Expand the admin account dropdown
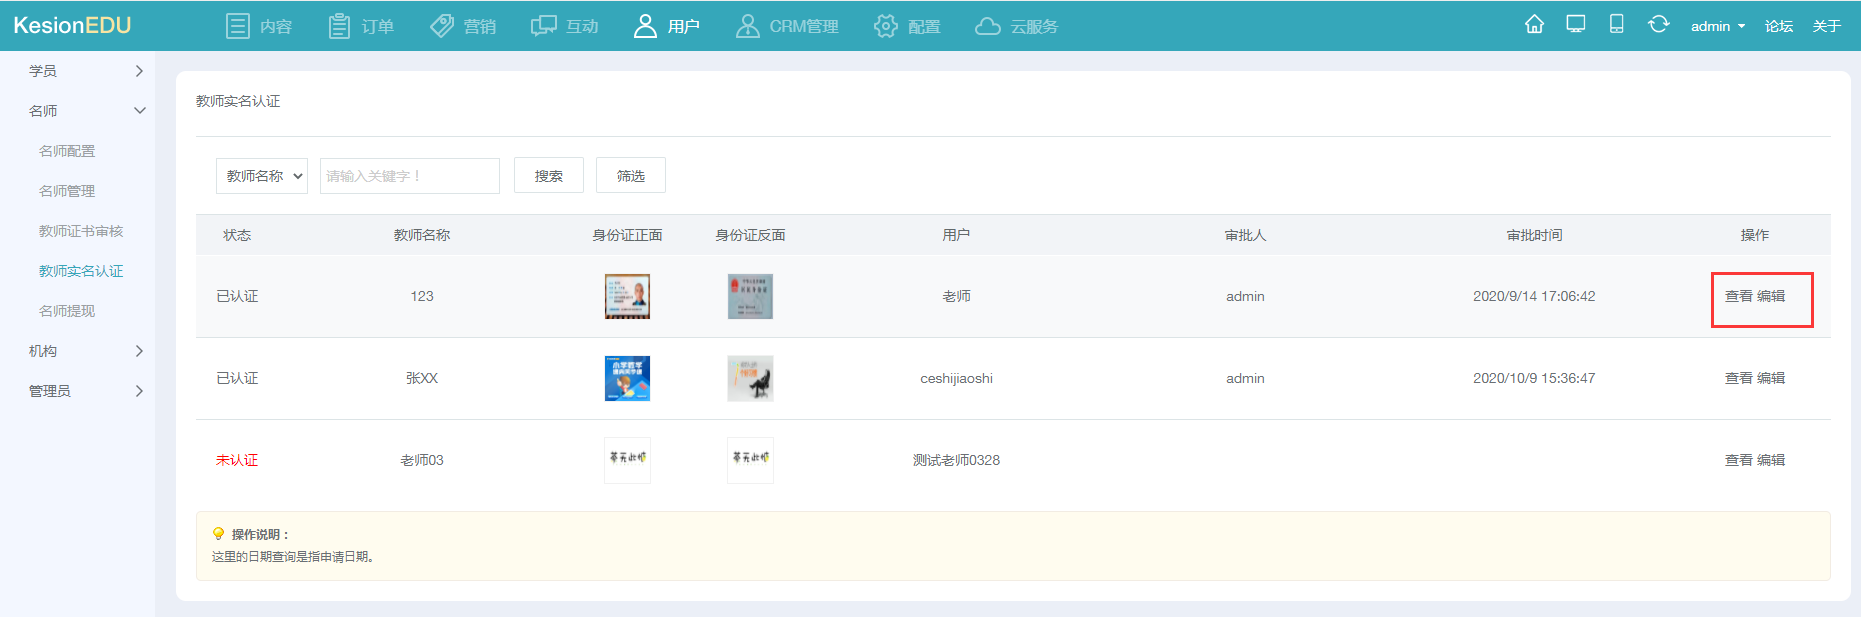 point(1717,26)
